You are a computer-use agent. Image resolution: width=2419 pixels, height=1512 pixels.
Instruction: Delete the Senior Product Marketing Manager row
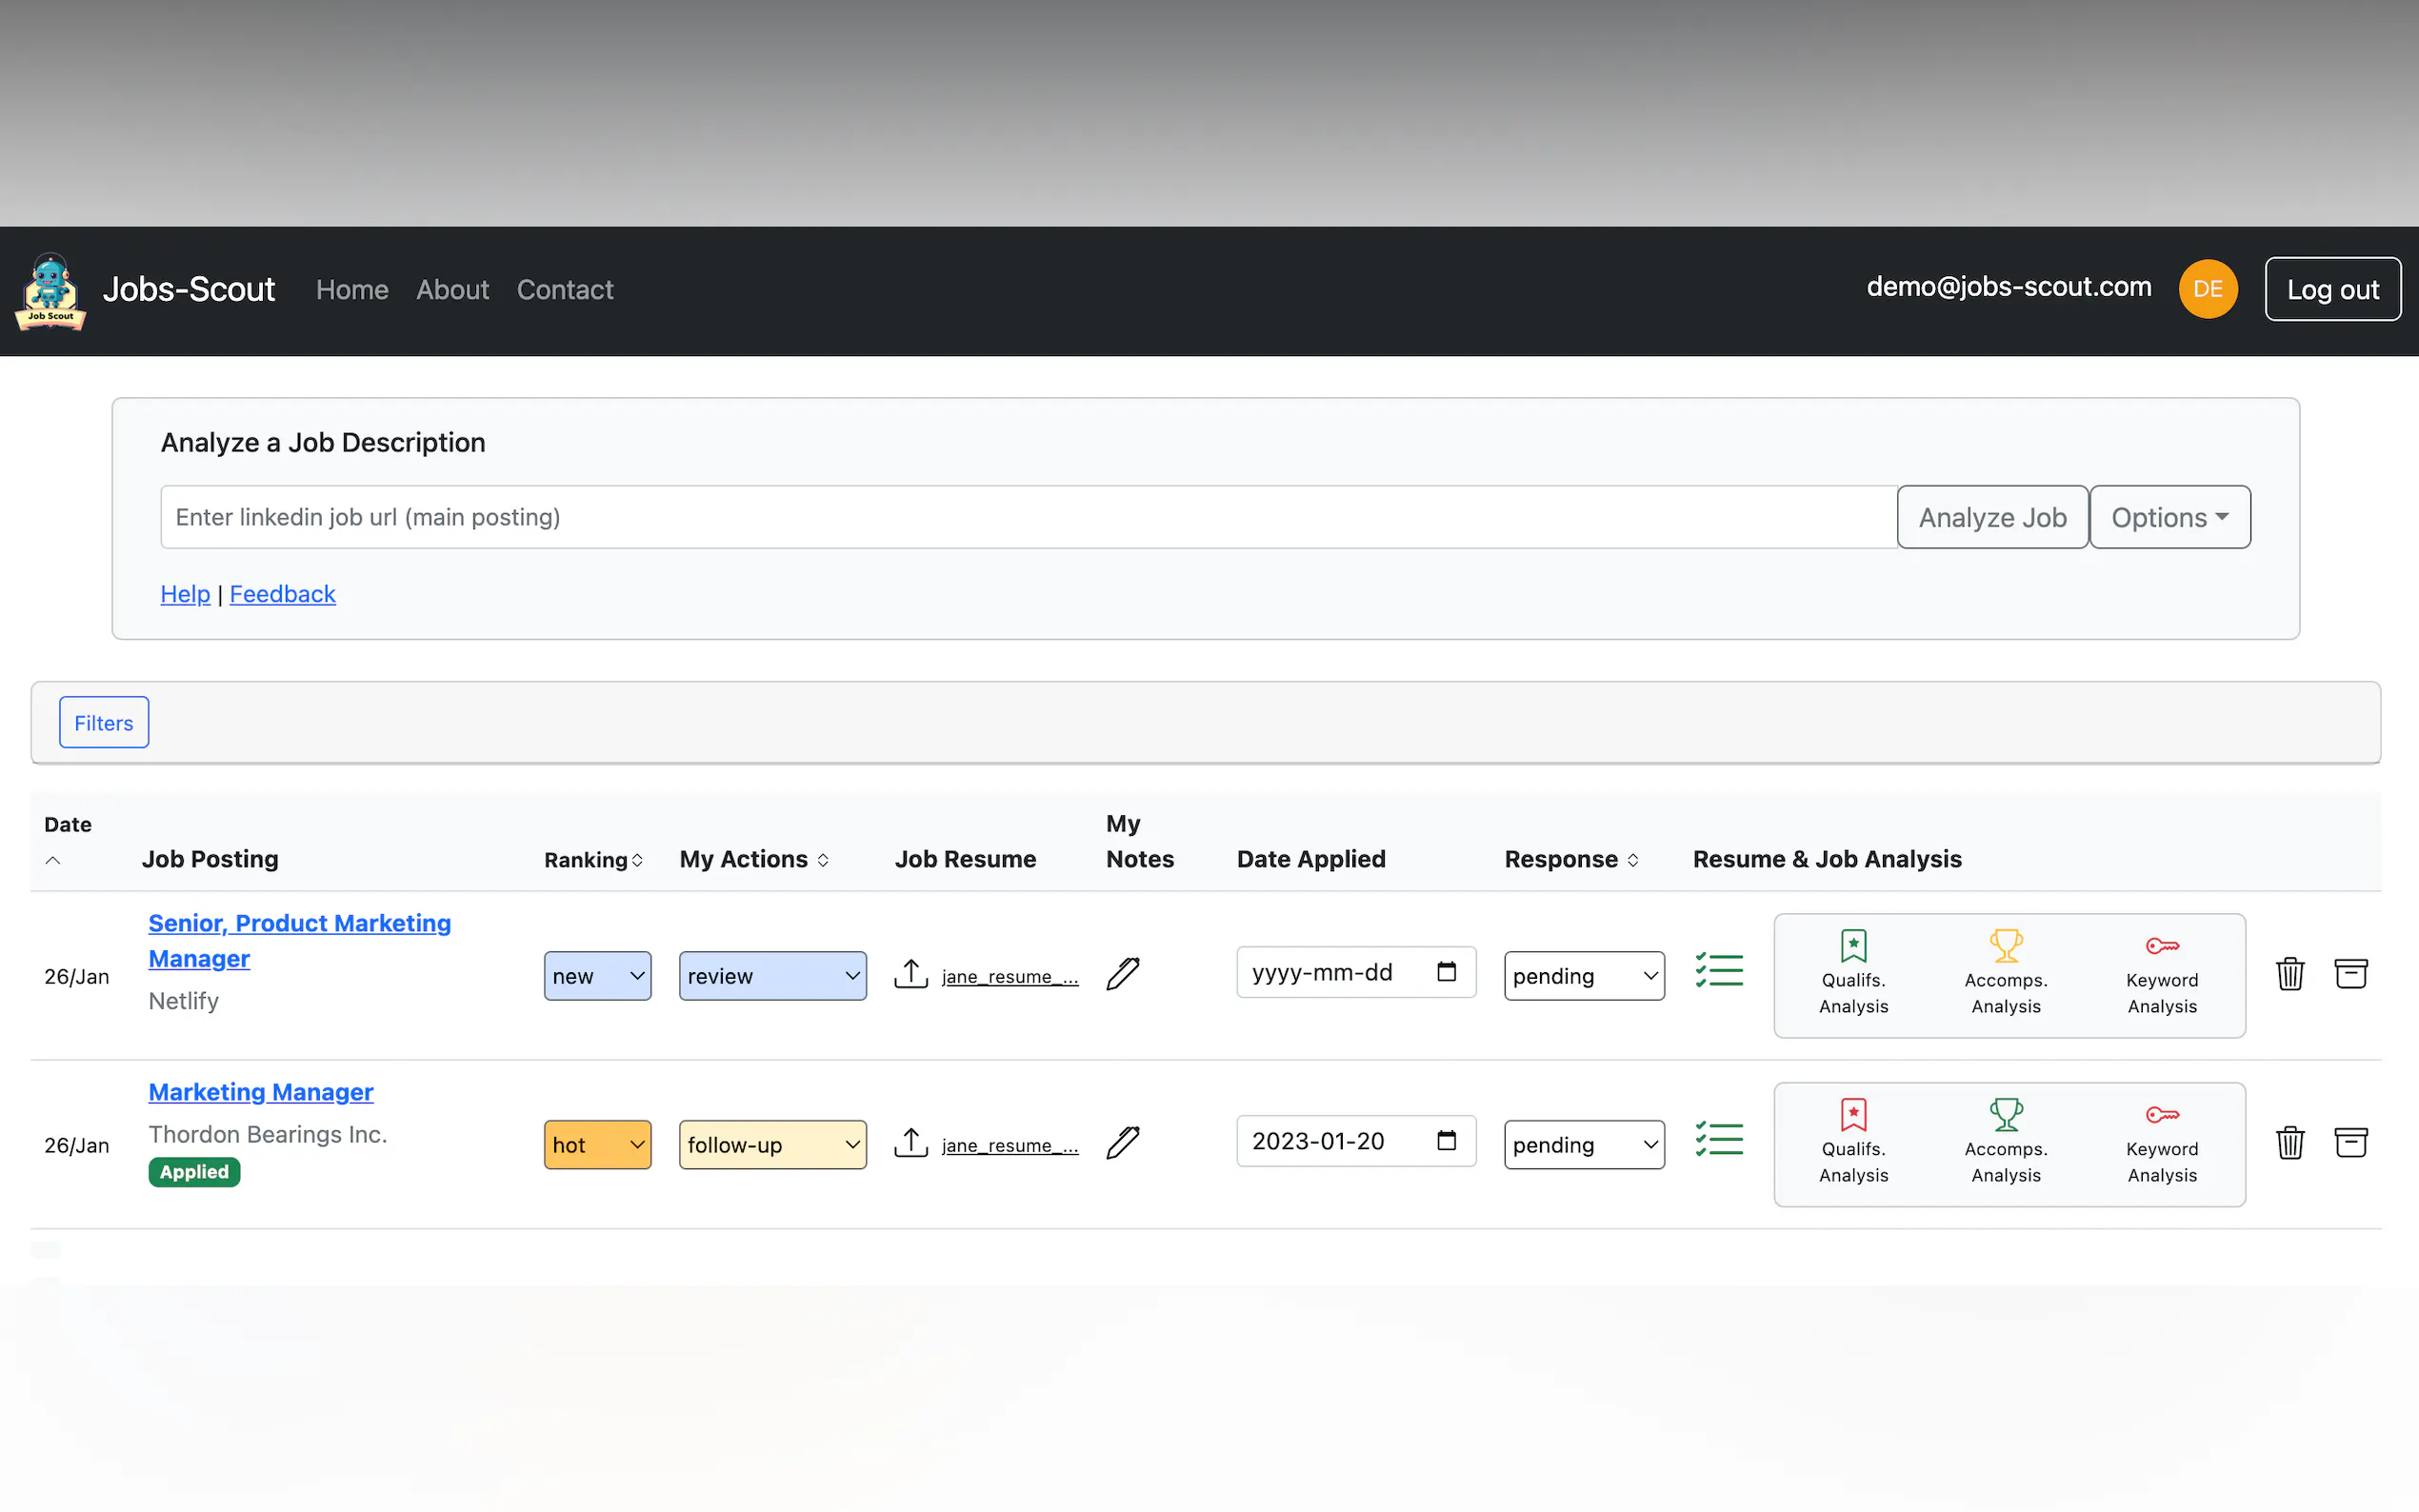point(2289,973)
